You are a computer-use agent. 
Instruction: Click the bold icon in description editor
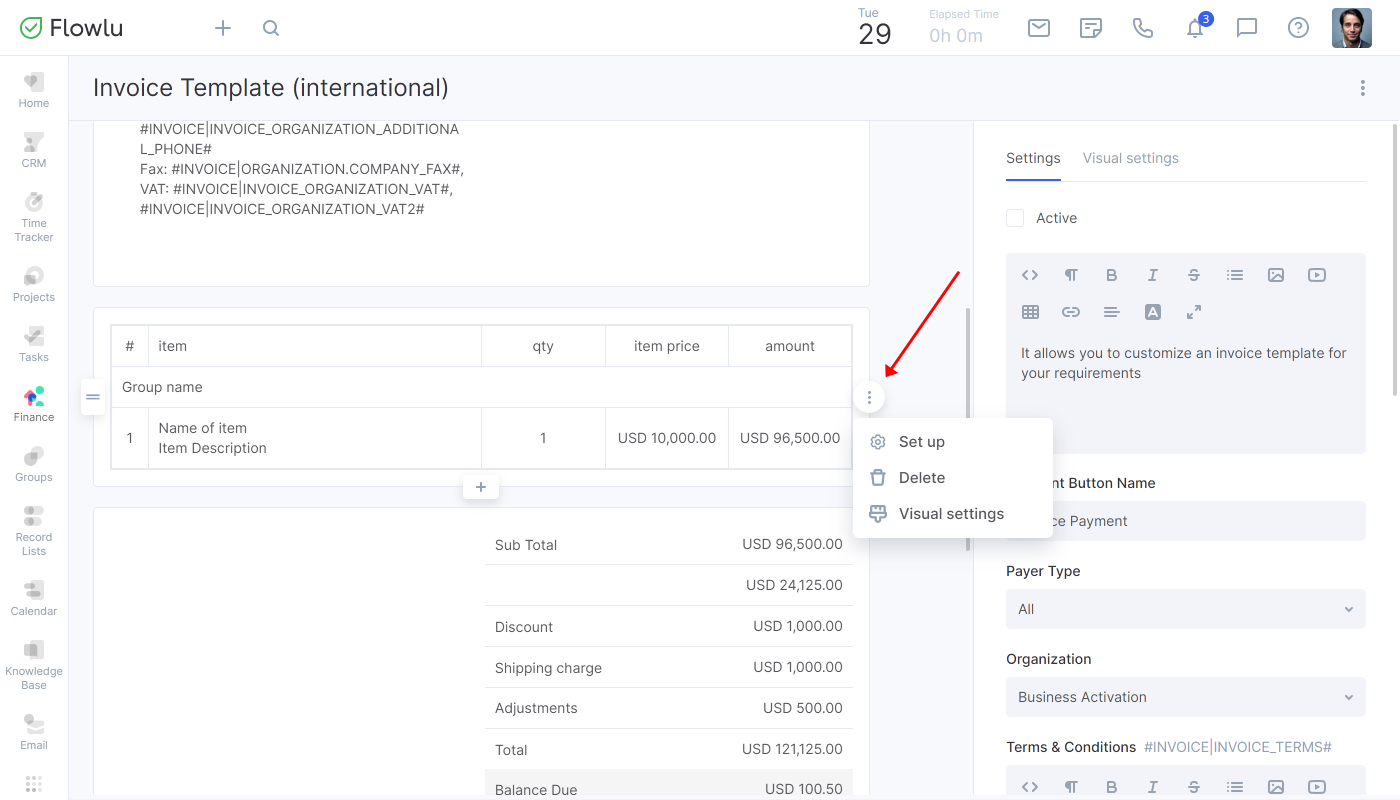point(1111,275)
